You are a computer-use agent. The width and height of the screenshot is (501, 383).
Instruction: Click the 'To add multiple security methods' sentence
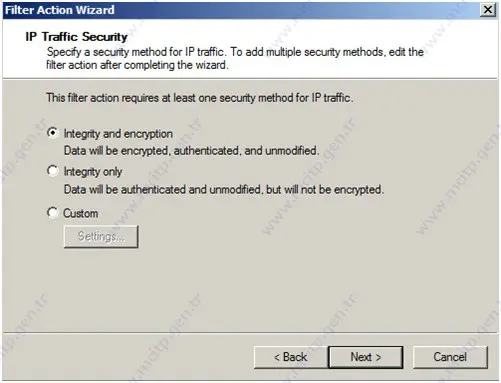pyautogui.click(x=327, y=52)
